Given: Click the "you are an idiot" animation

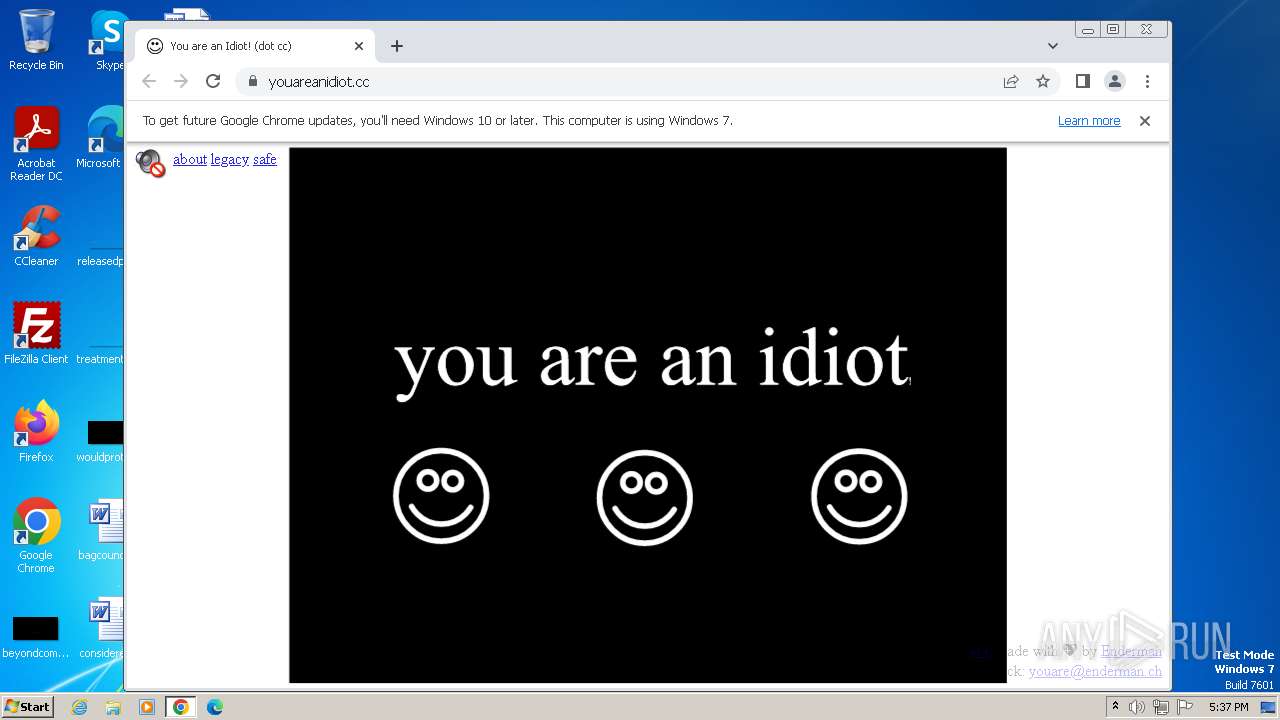Looking at the screenshot, I should (648, 415).
